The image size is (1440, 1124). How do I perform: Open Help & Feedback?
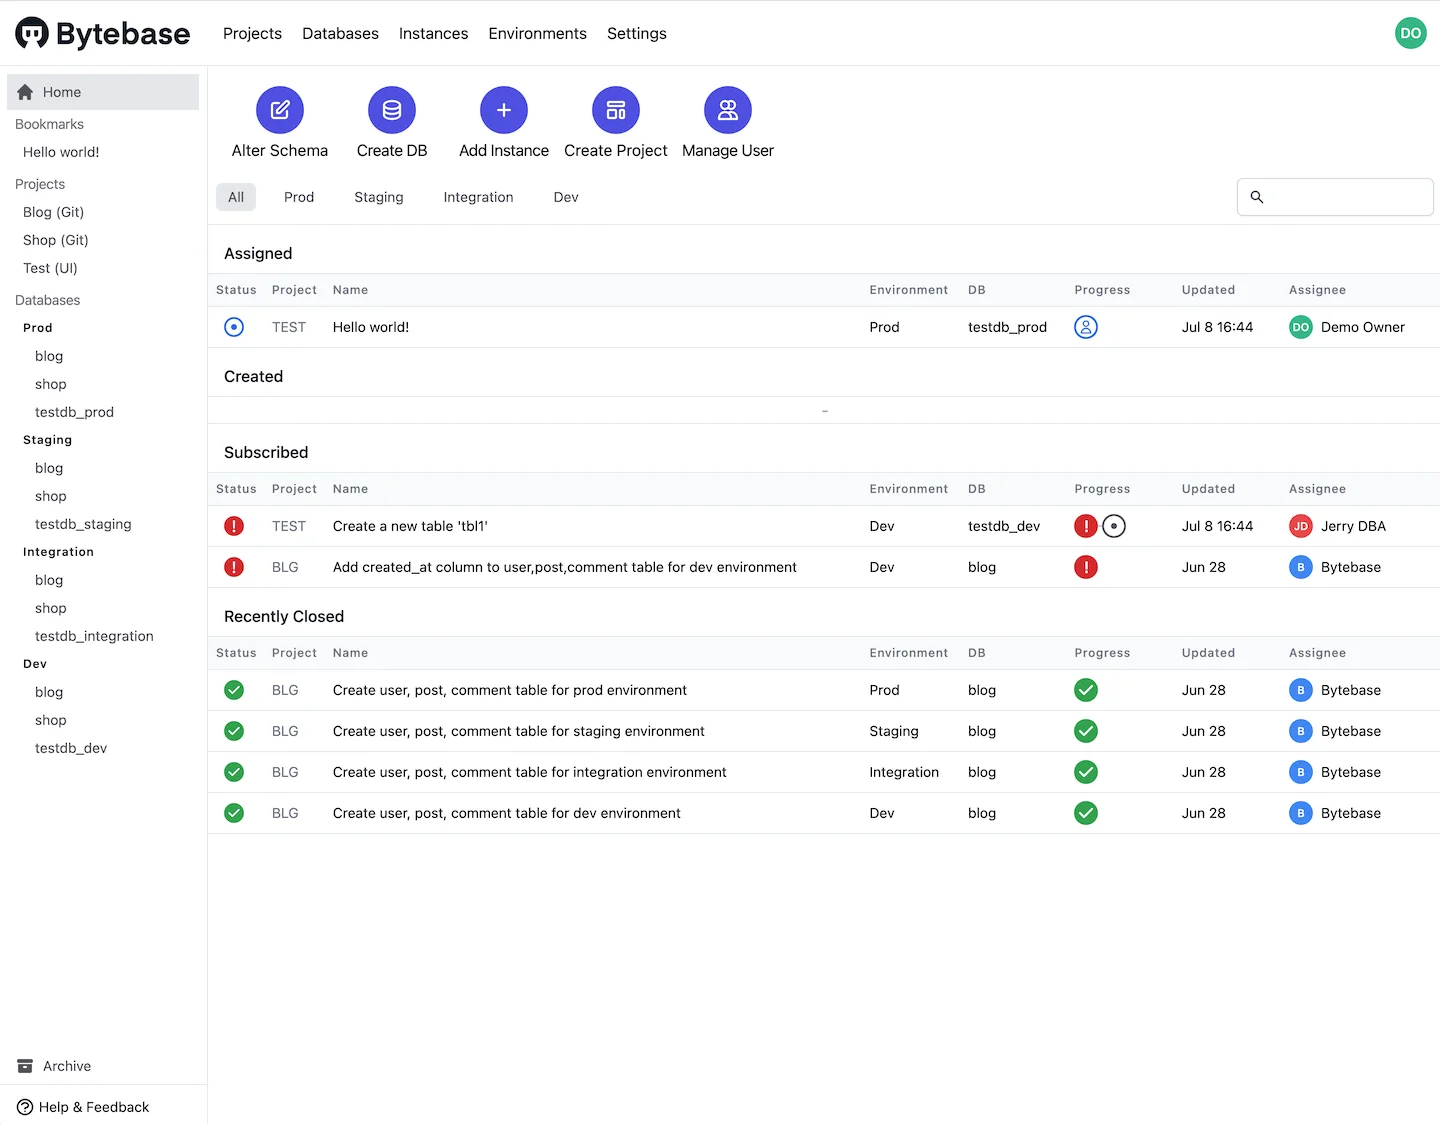[x=93, y=1107]
